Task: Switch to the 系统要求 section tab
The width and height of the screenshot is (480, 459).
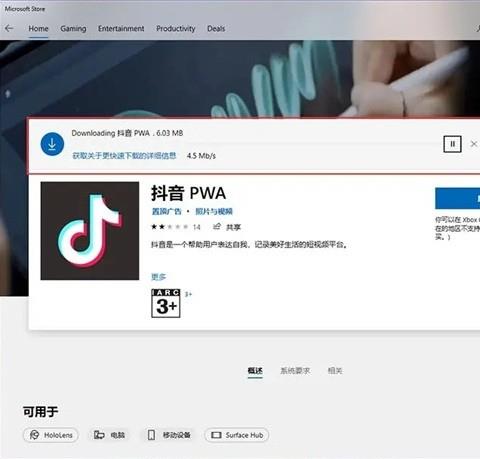Action: [295, 371]
